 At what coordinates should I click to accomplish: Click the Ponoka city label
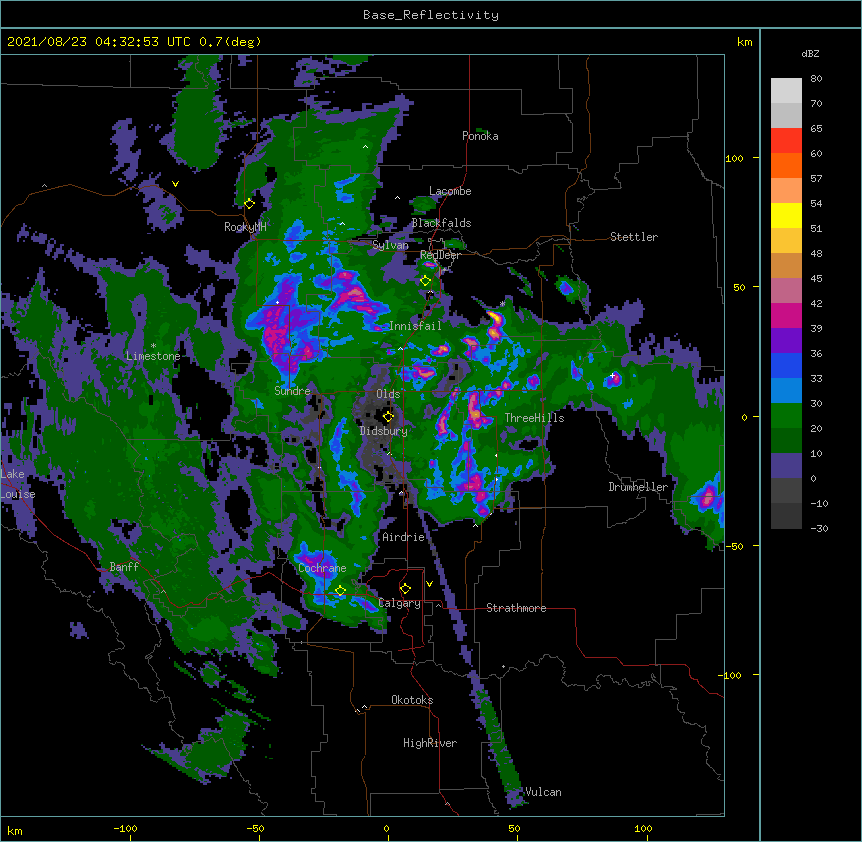pyautogui.click(x=480, y=136)
